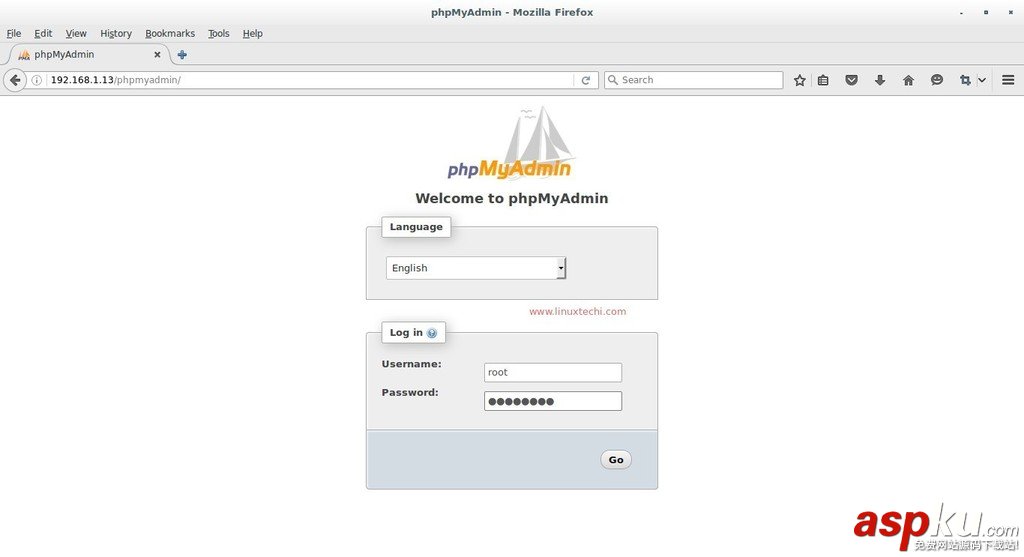Click the Firefox Search box
Image resolution: width=1024 pixels, height=557 pixels.
[694, 80]
